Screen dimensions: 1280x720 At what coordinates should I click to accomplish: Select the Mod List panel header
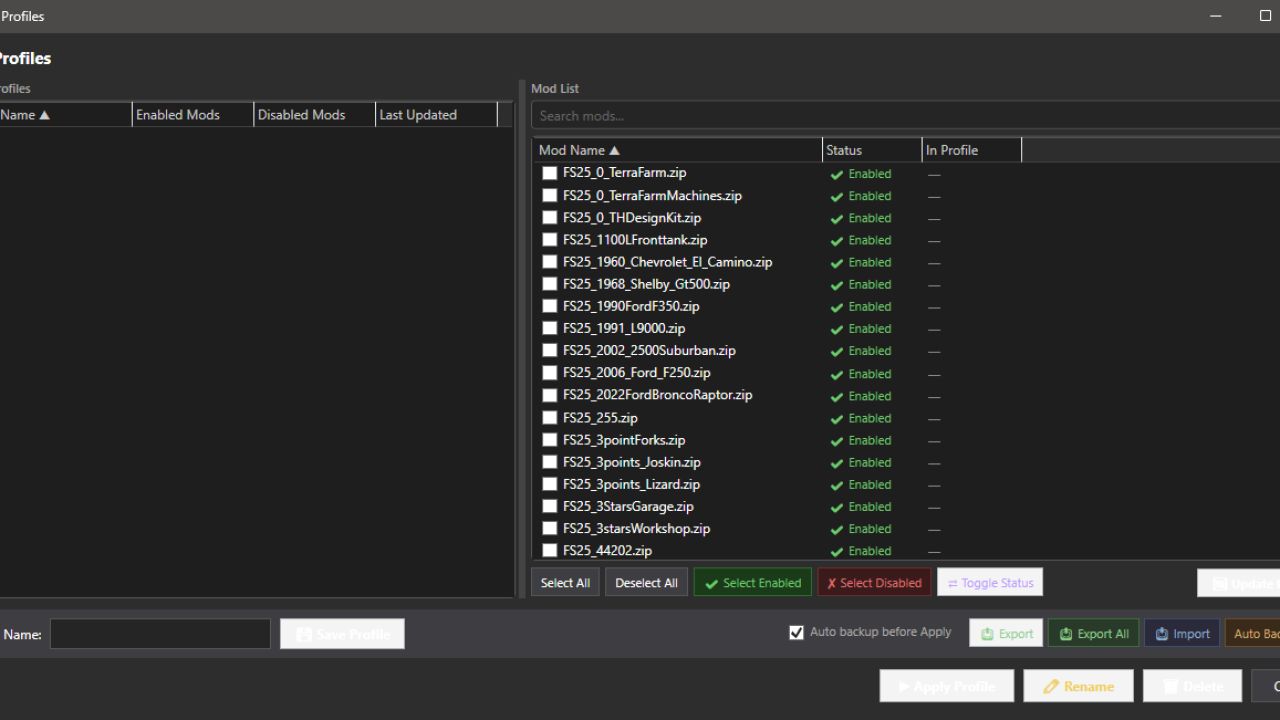tap(555, 88)
